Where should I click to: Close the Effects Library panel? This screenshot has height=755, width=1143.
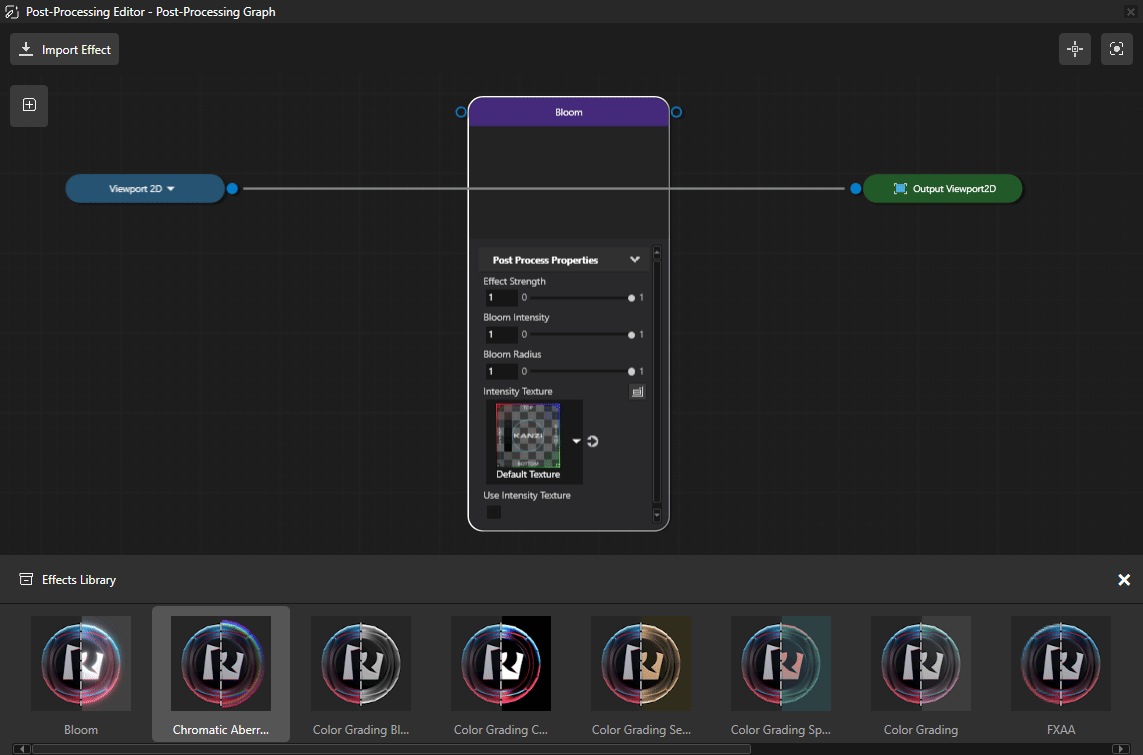[1124, 580]
